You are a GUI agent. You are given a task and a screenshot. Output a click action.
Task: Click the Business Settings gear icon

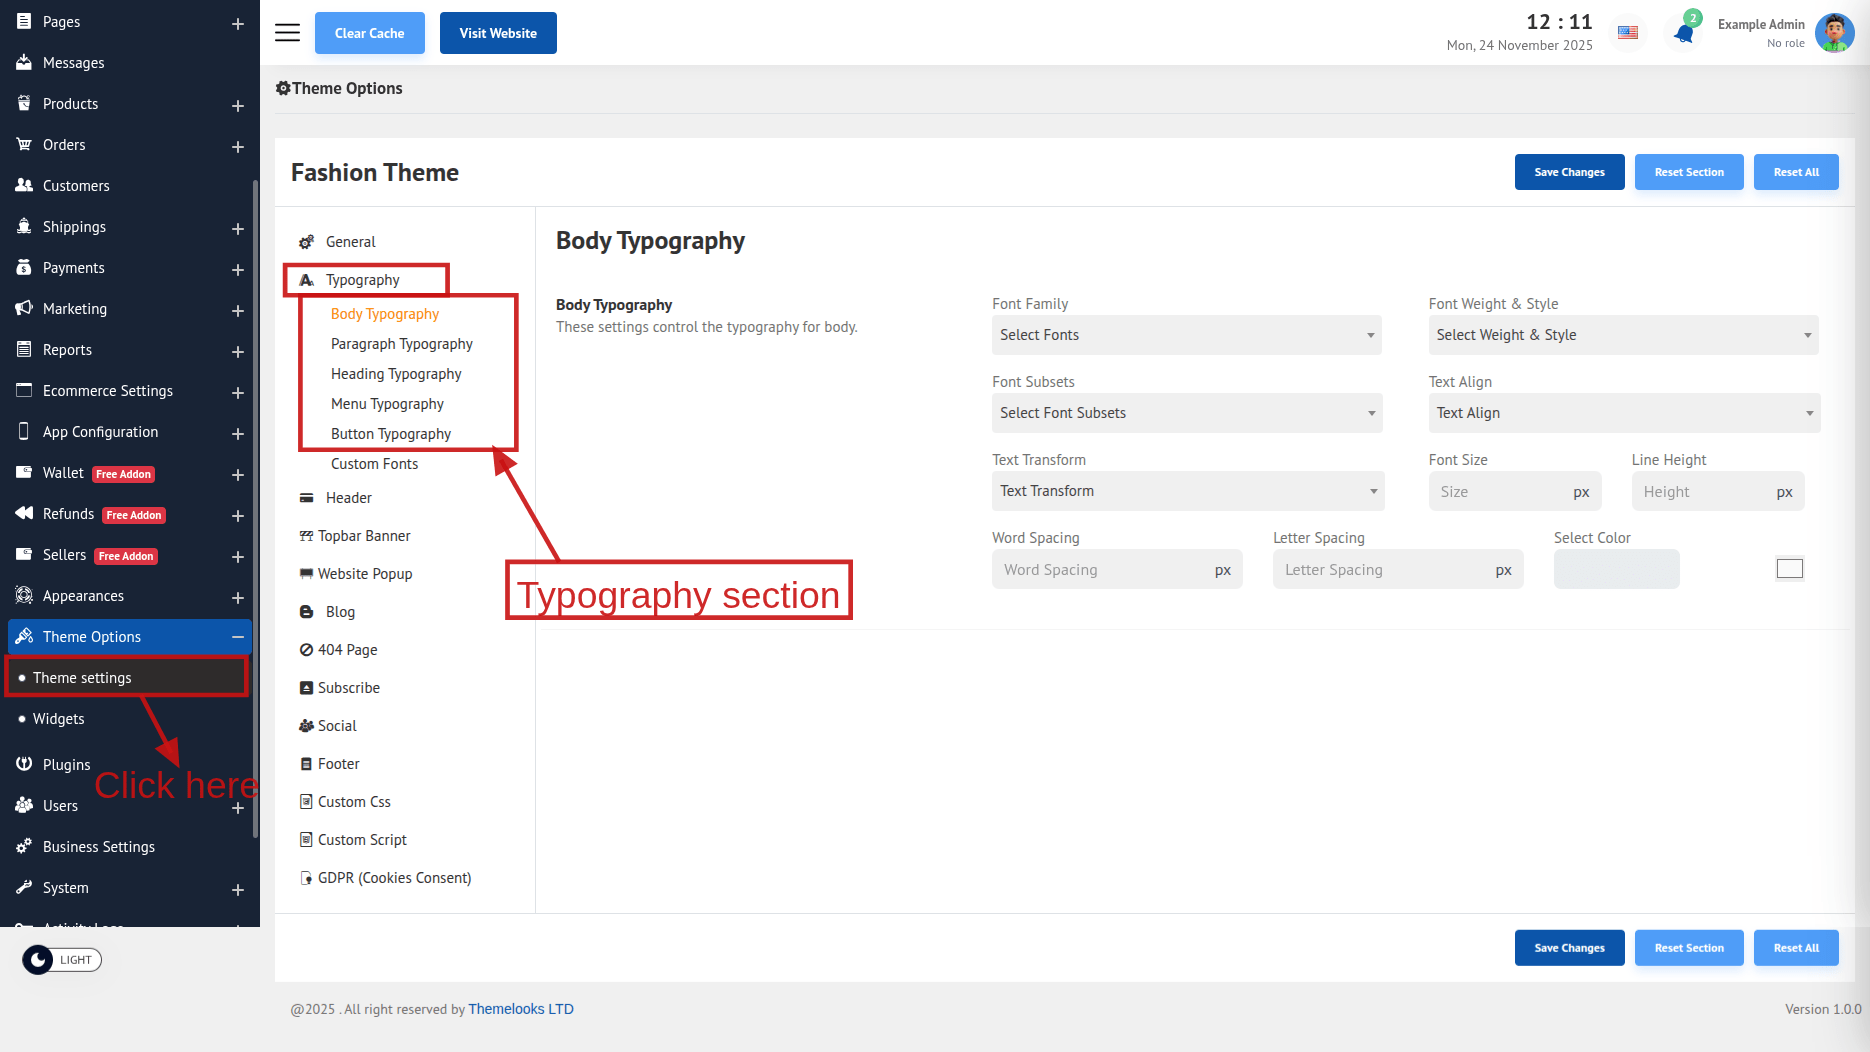(24, 846)
